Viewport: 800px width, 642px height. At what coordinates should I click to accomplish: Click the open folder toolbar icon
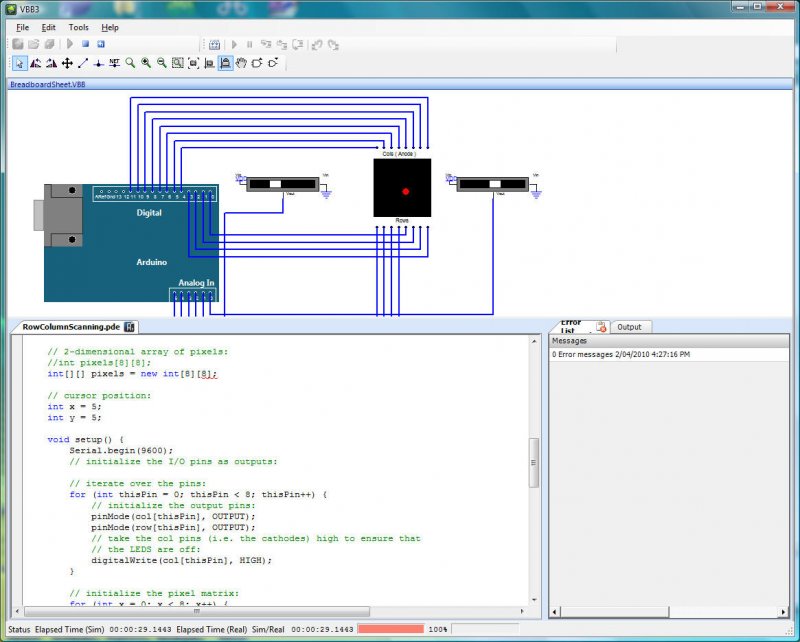pos(34,44)
